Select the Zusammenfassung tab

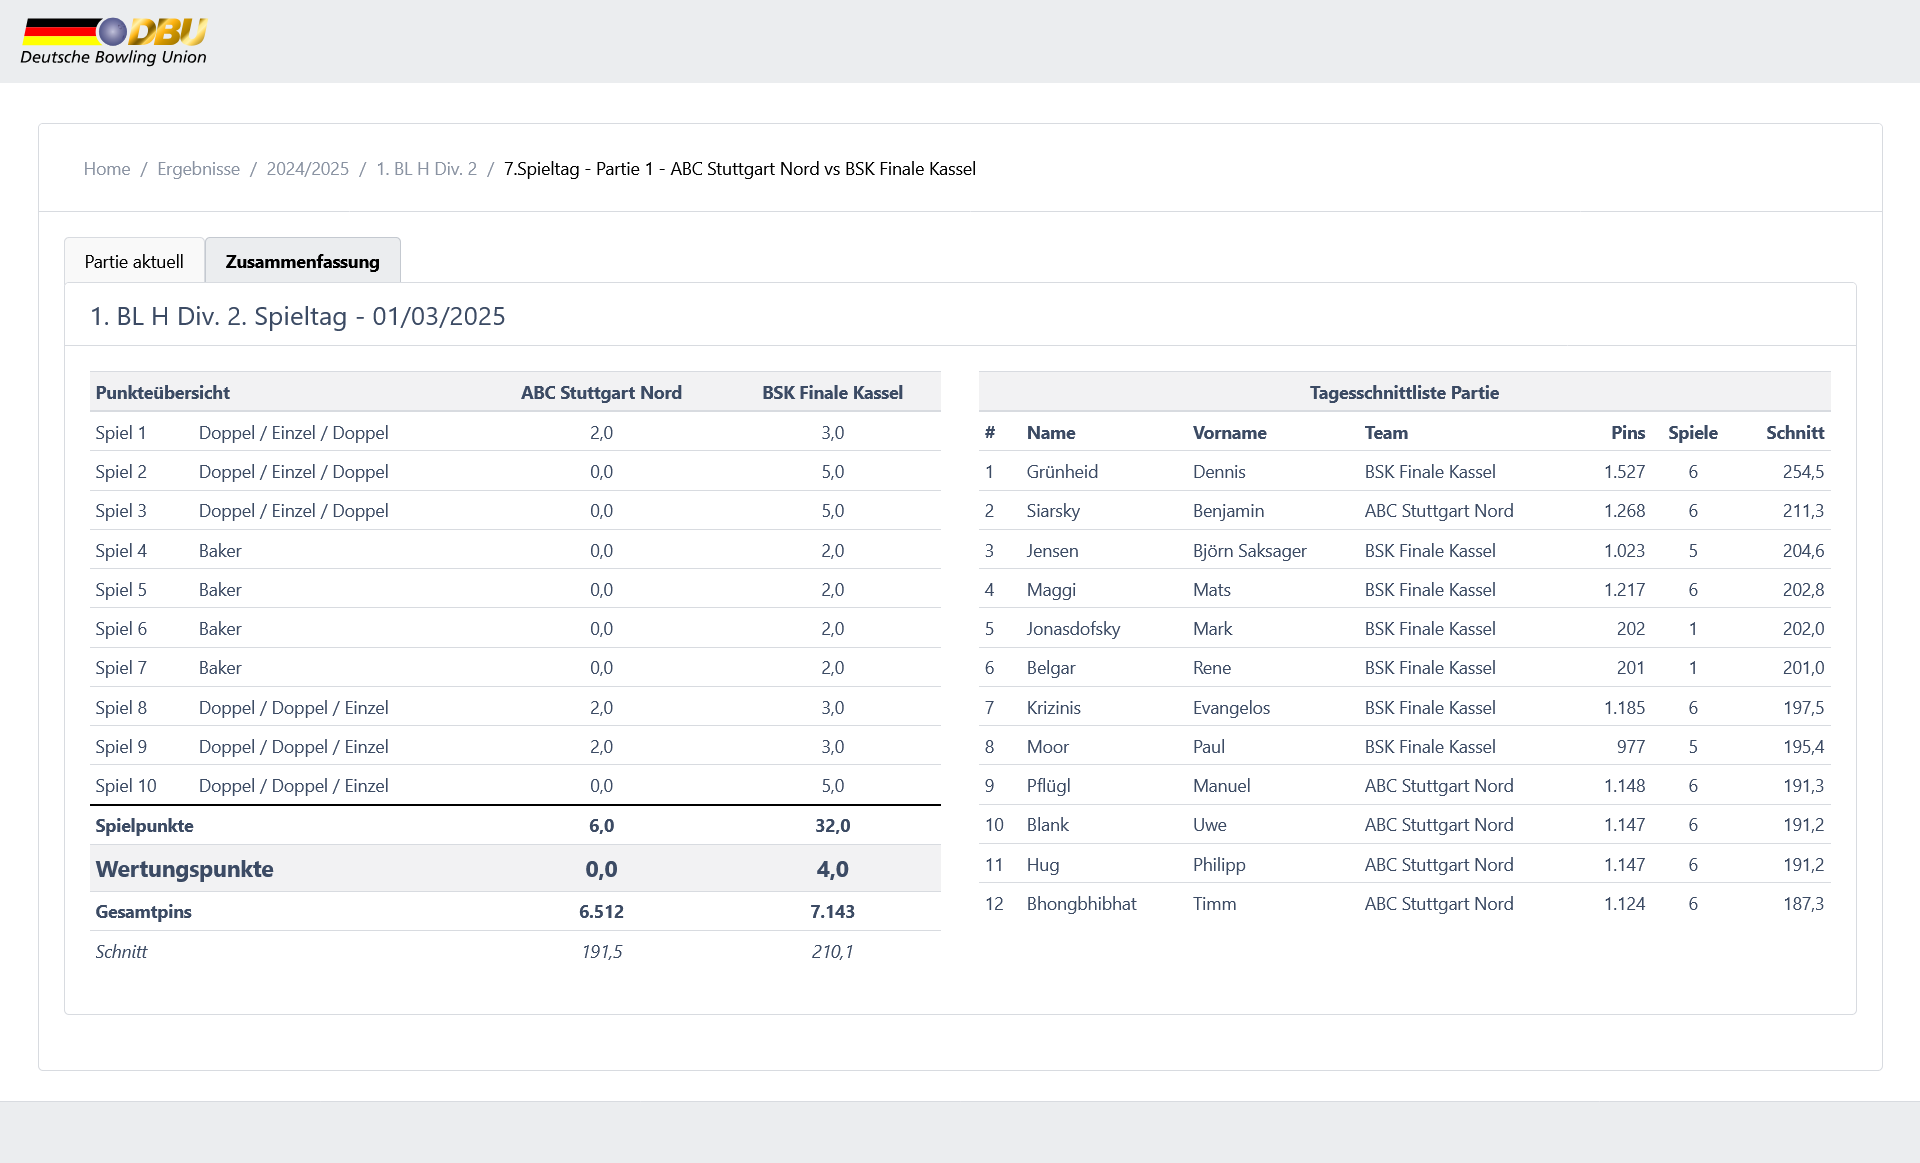click(x=303, y=261)
